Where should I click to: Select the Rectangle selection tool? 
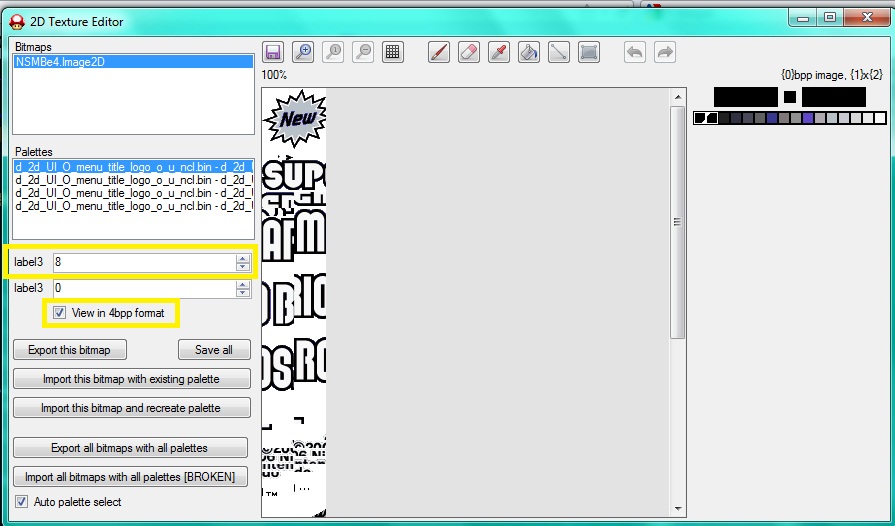588,52
